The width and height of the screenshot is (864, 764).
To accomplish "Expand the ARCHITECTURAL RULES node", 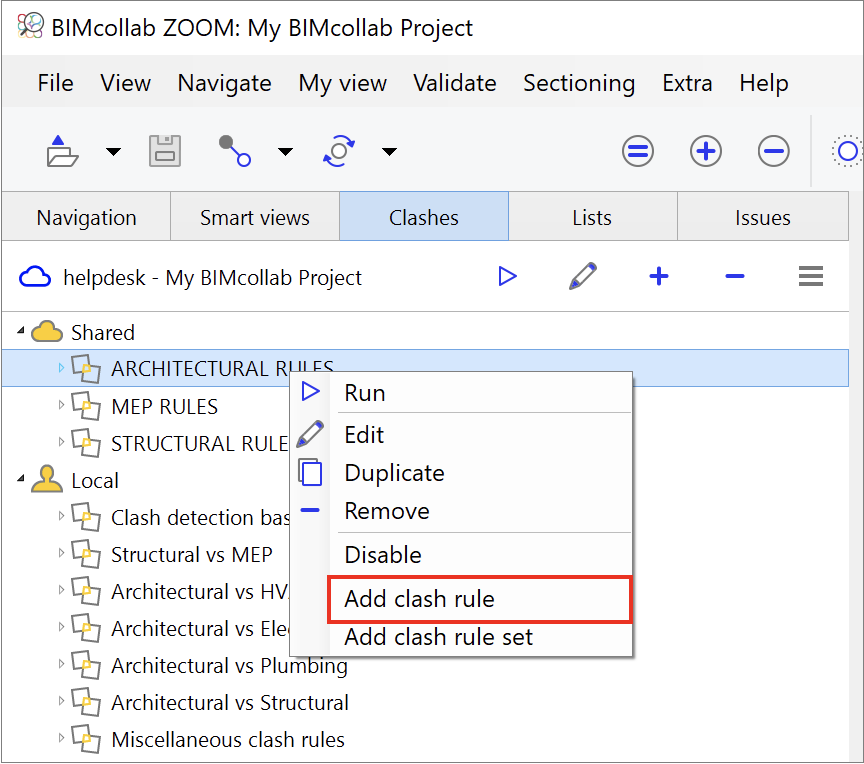I will point(61,368).
